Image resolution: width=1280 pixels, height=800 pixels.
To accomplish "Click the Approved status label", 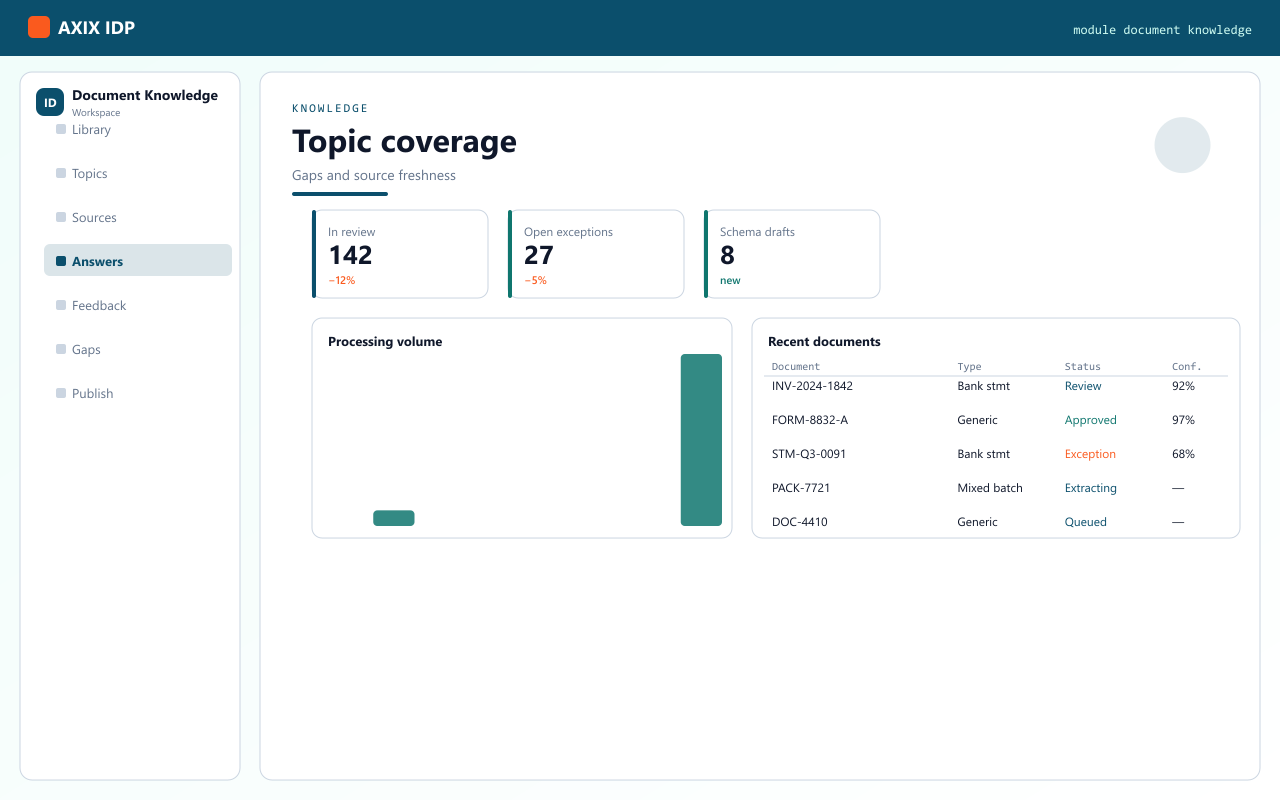I will click(1091, 420).
